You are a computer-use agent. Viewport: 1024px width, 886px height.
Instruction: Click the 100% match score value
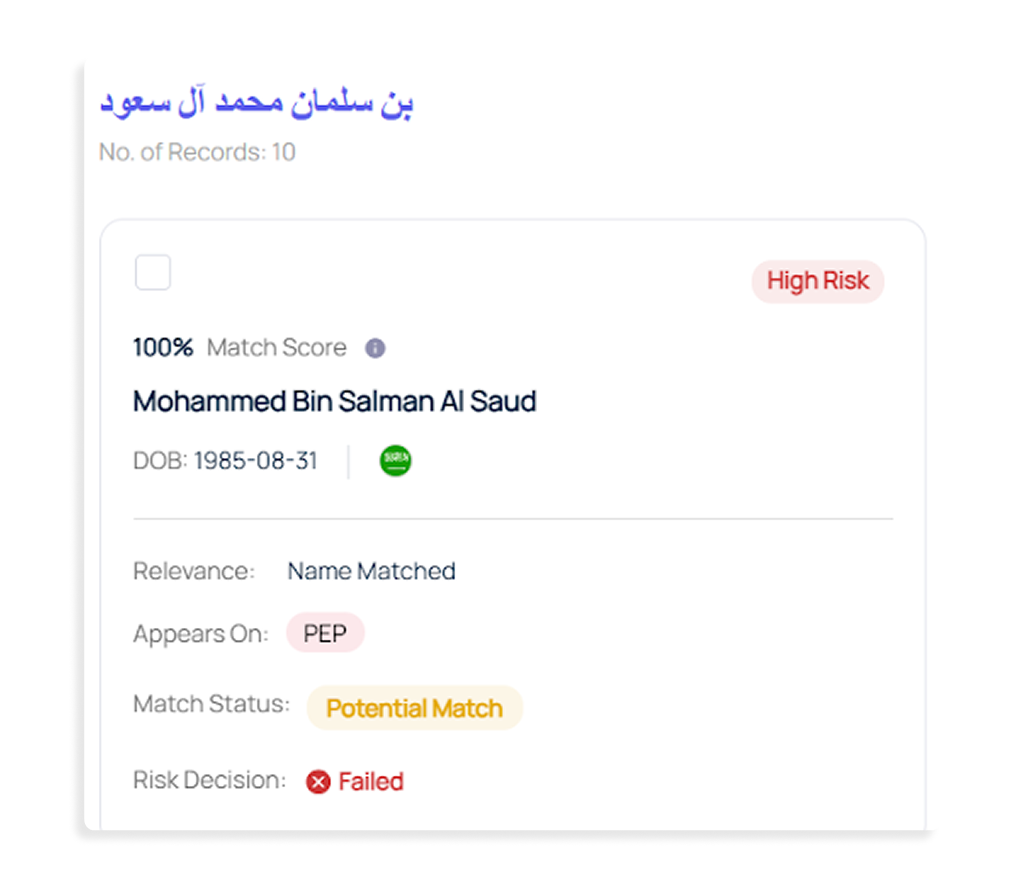(x=163, y=348)
